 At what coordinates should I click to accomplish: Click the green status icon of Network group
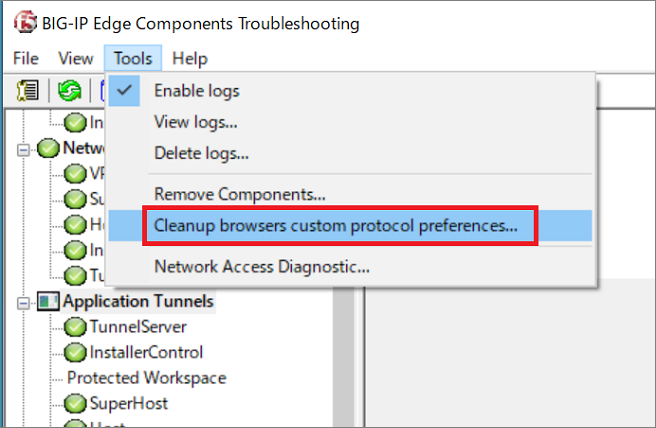pos(48,148)
